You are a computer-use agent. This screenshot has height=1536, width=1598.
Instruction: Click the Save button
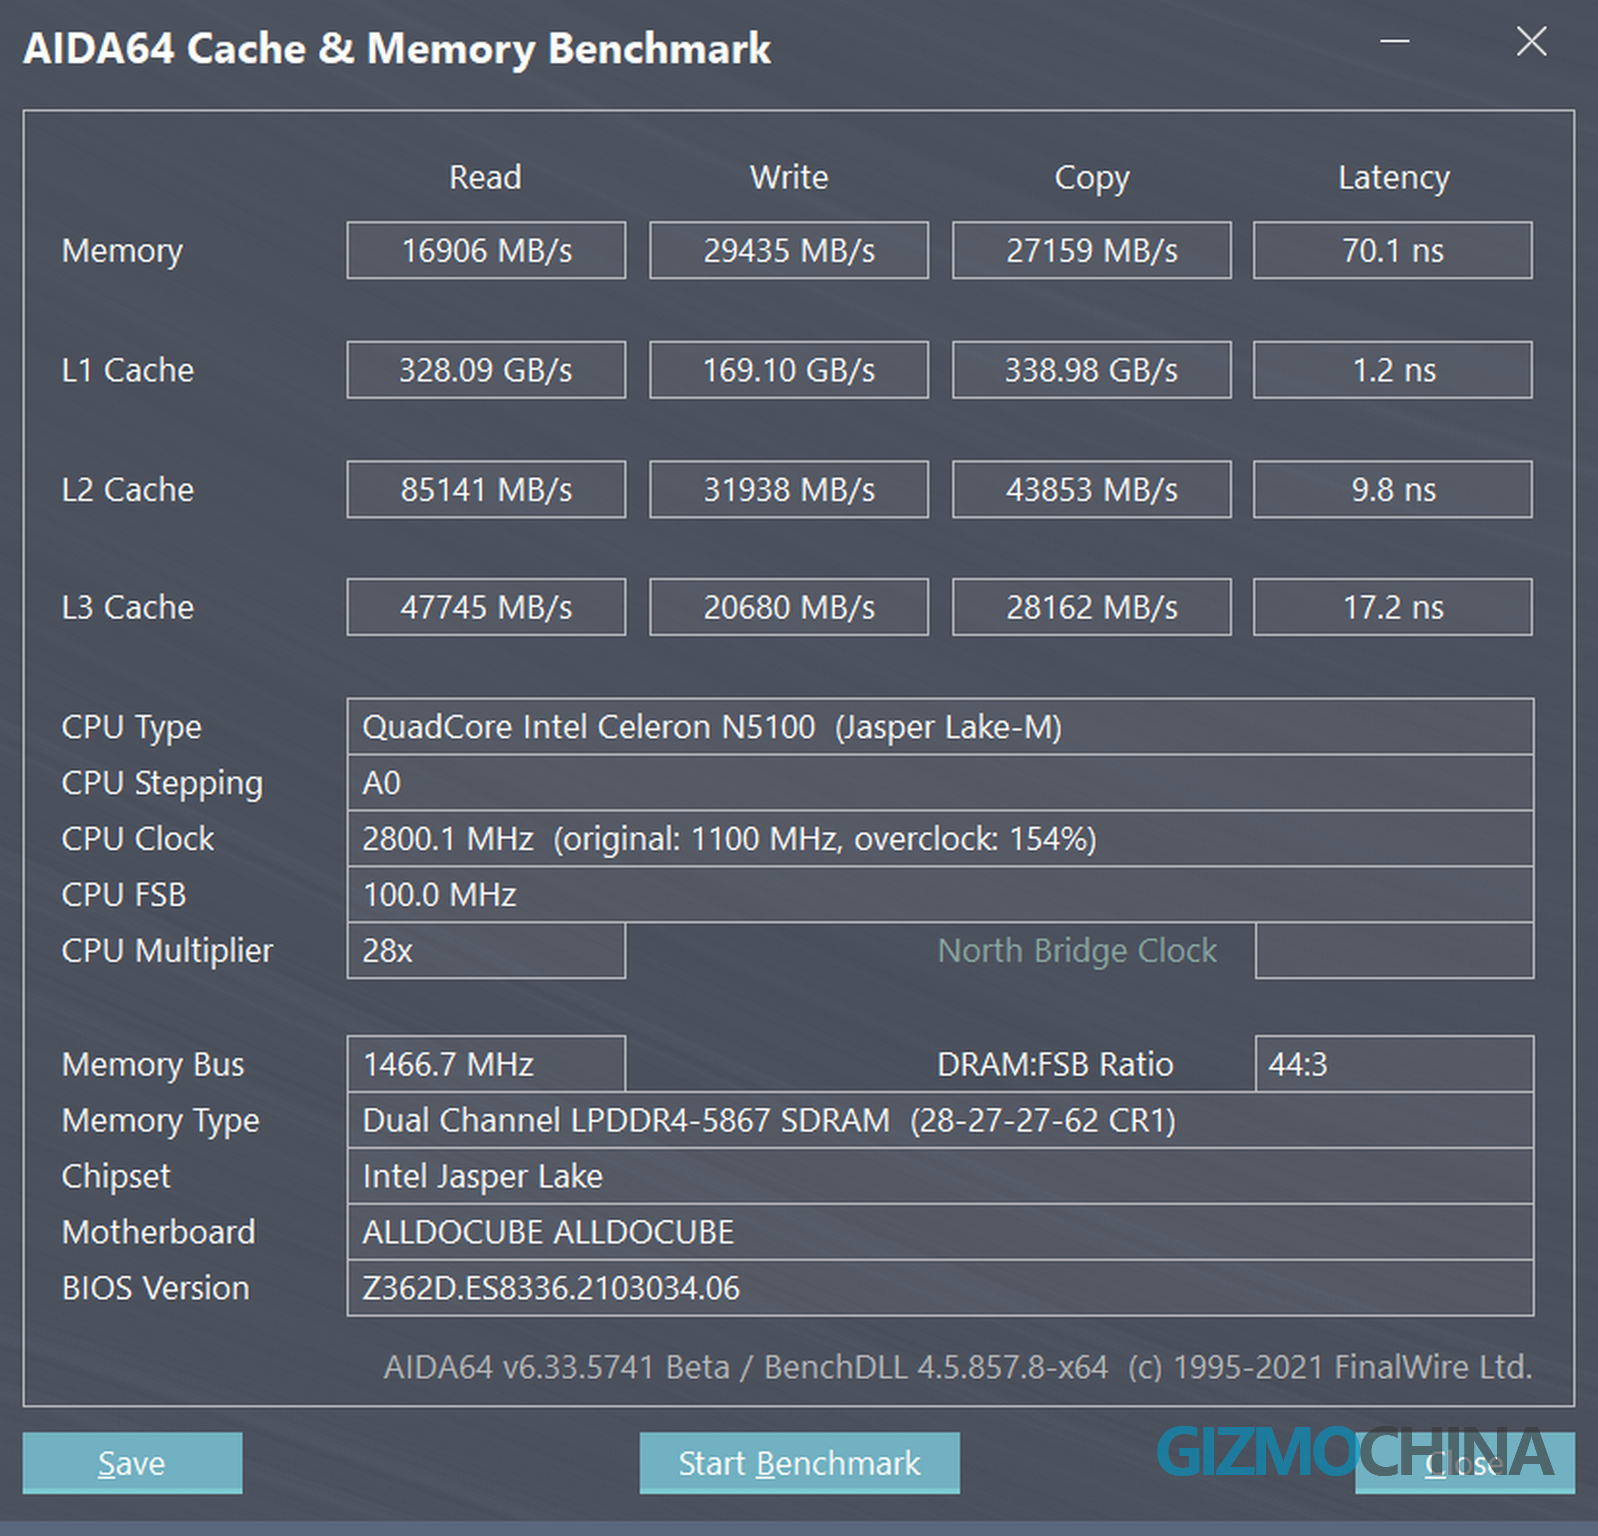coord(132,1463)
